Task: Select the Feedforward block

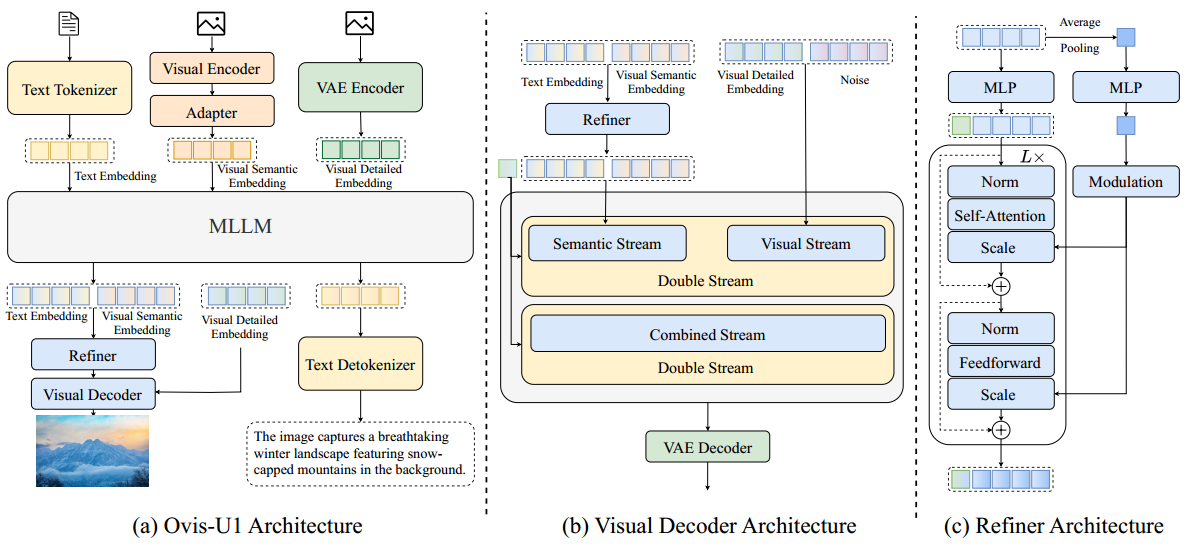Action: pos(1001,363)
